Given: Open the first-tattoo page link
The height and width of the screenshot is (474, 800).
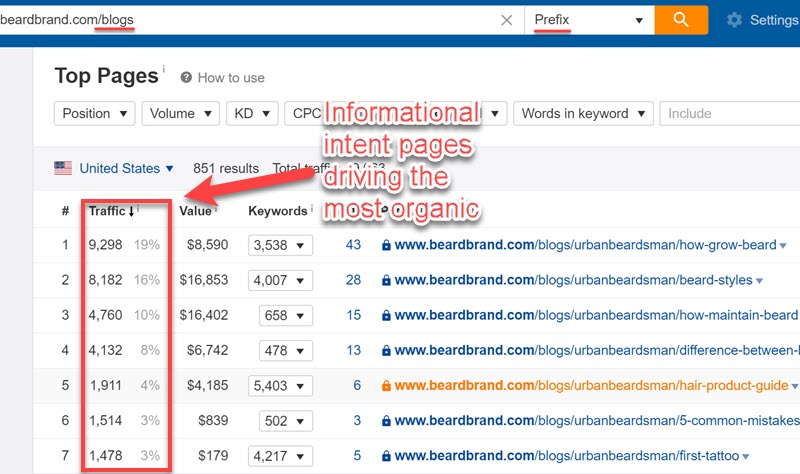Looking at the screenshot, I should pos(567,456).
